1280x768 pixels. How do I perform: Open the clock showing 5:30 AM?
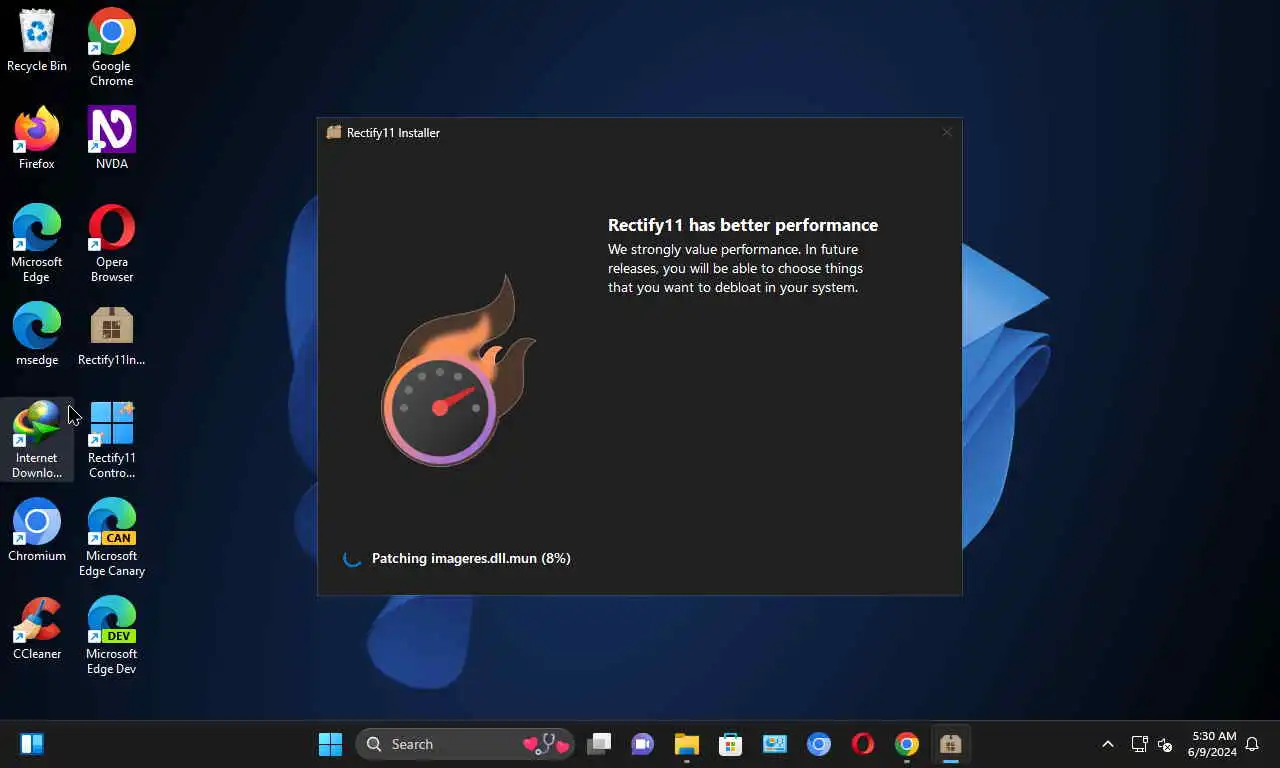coord(1213,744)
